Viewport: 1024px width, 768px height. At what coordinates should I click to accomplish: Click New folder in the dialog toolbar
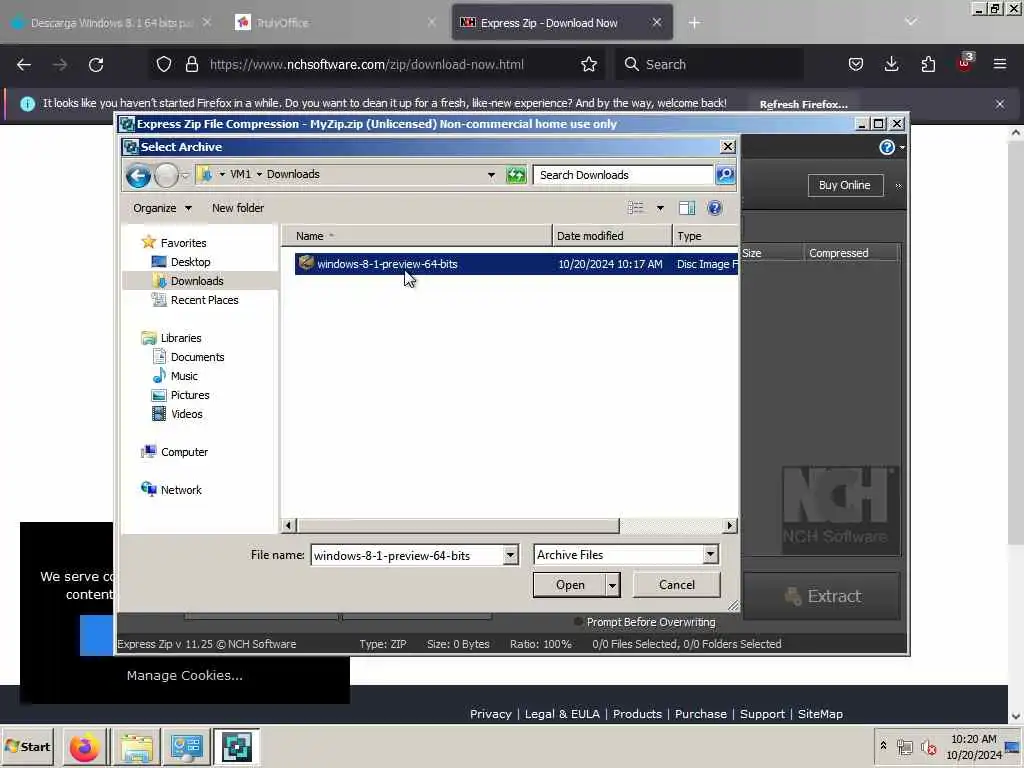(238, 208)
